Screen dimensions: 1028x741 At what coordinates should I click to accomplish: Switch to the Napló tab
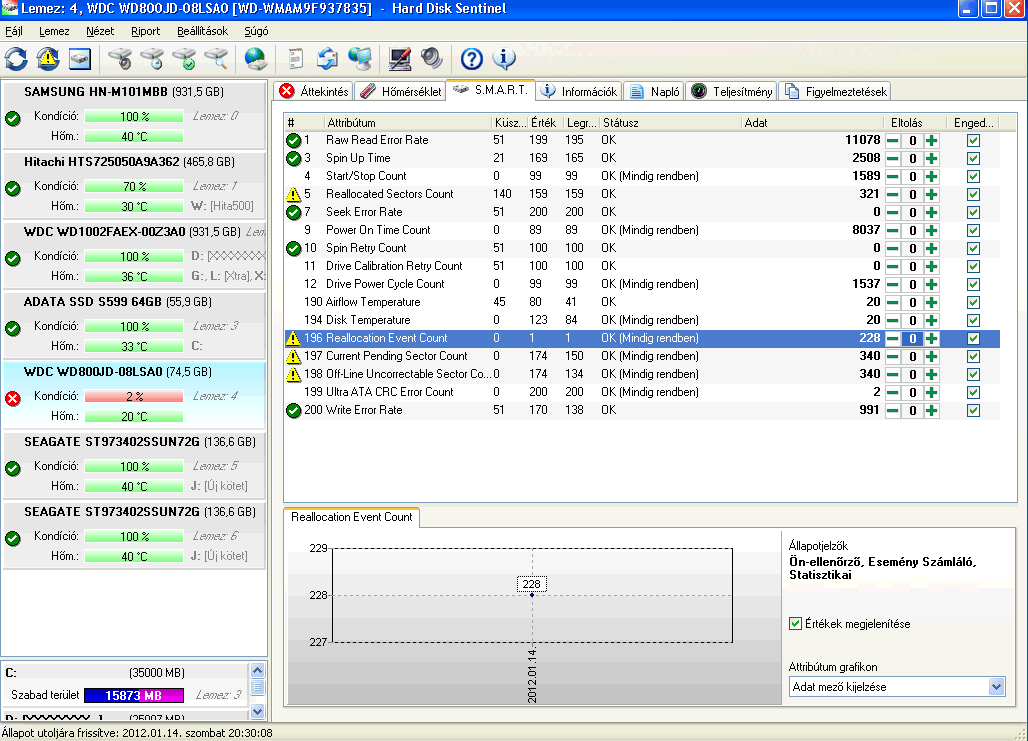(x=654, y=91)
